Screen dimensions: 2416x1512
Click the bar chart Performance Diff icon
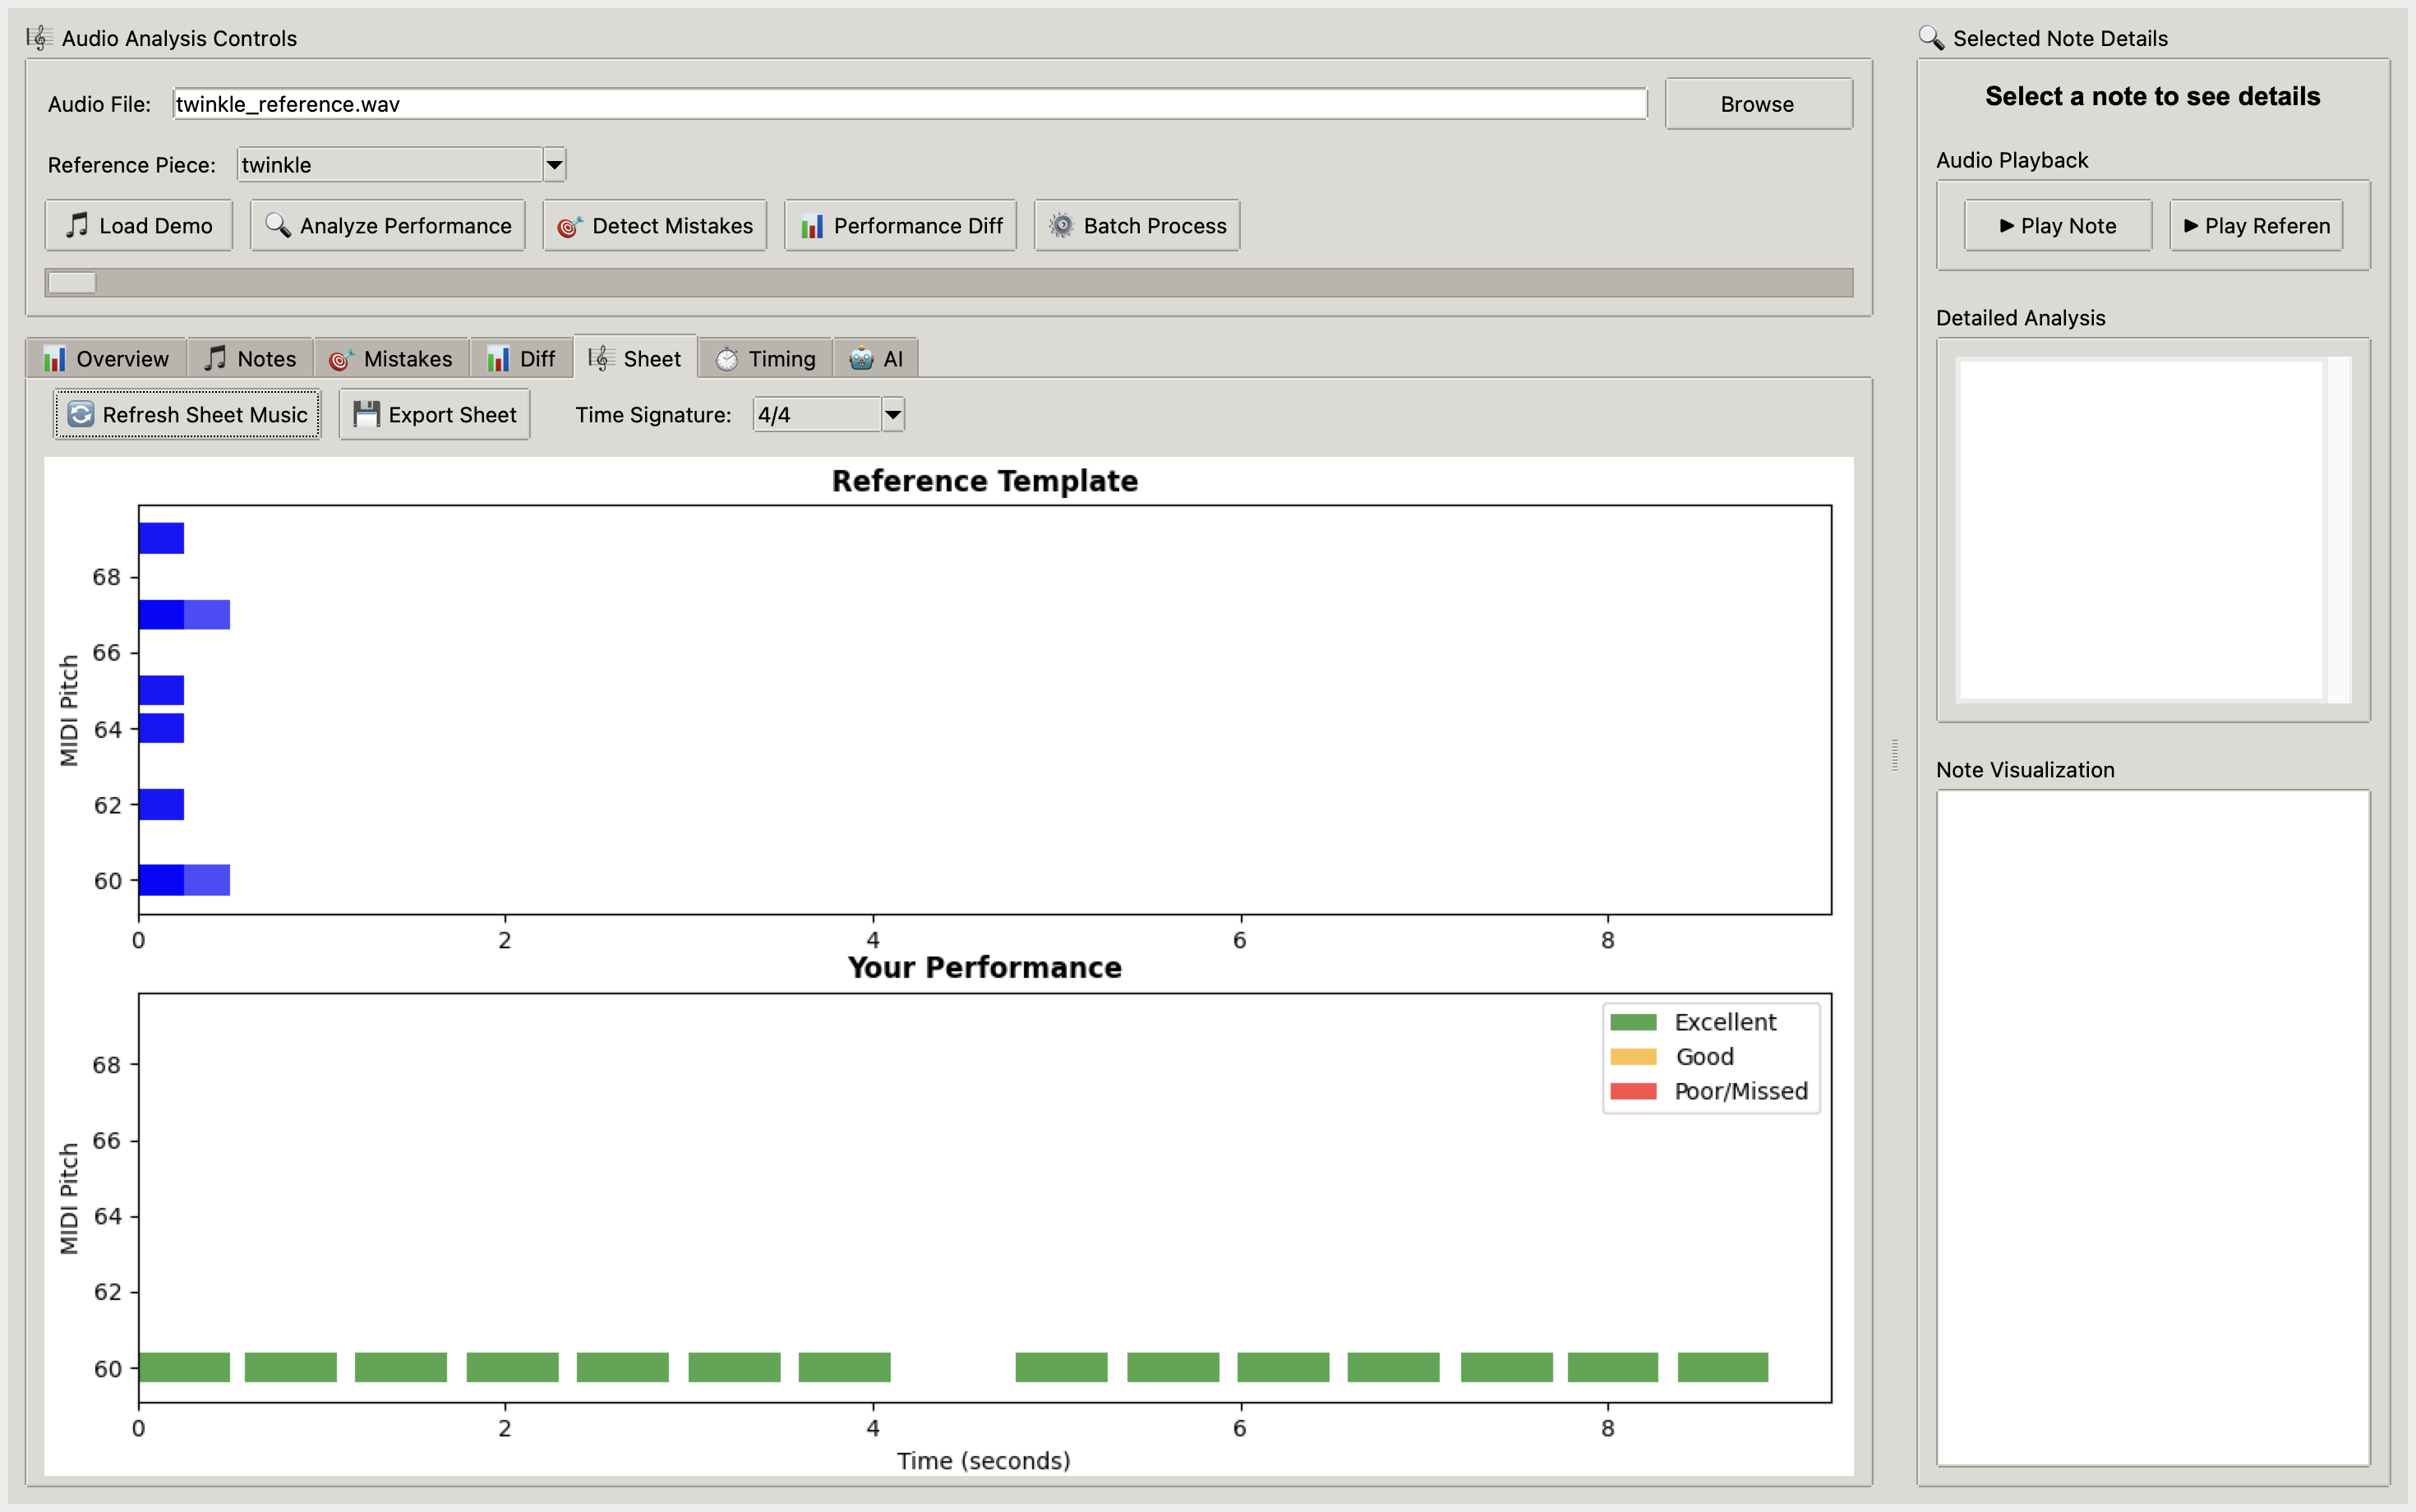coord(812,226)
